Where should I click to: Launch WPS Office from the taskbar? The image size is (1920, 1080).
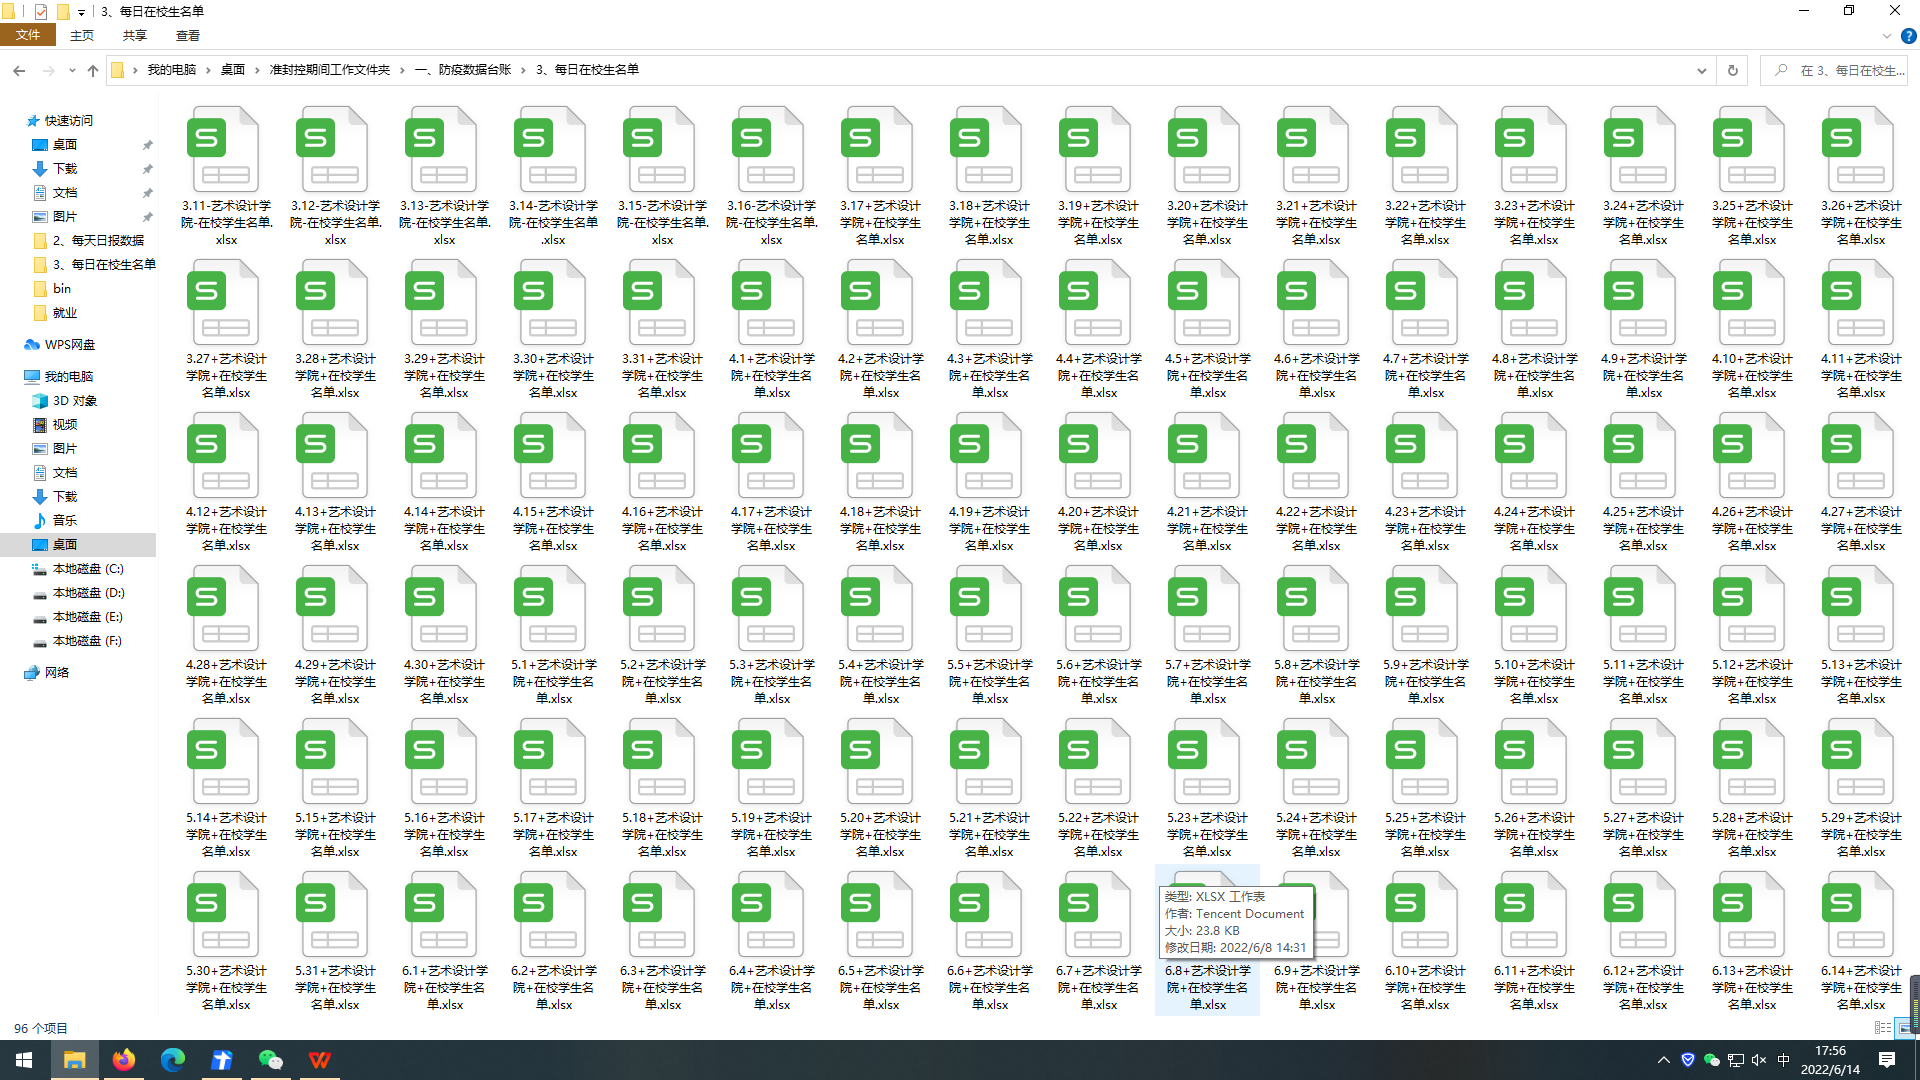[x=320, y=1060]
